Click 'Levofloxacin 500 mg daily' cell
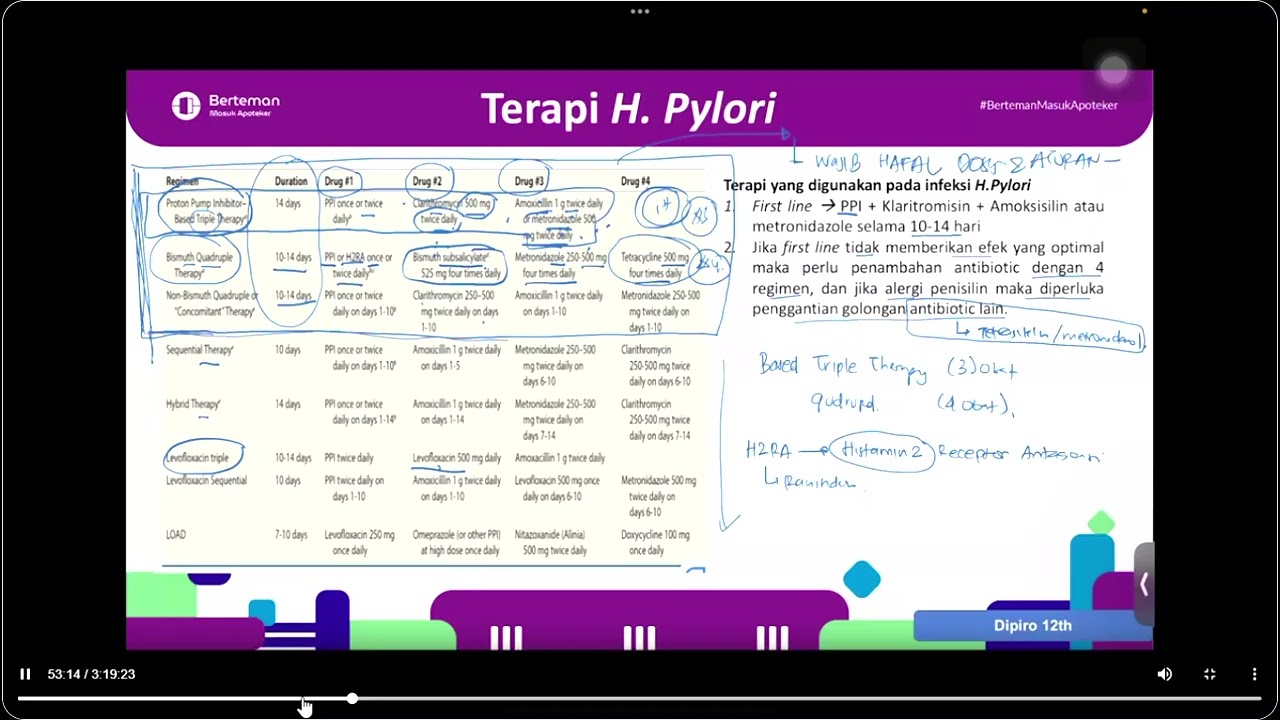This screenshot has height=720, width=1280. (x=457, y=458)
